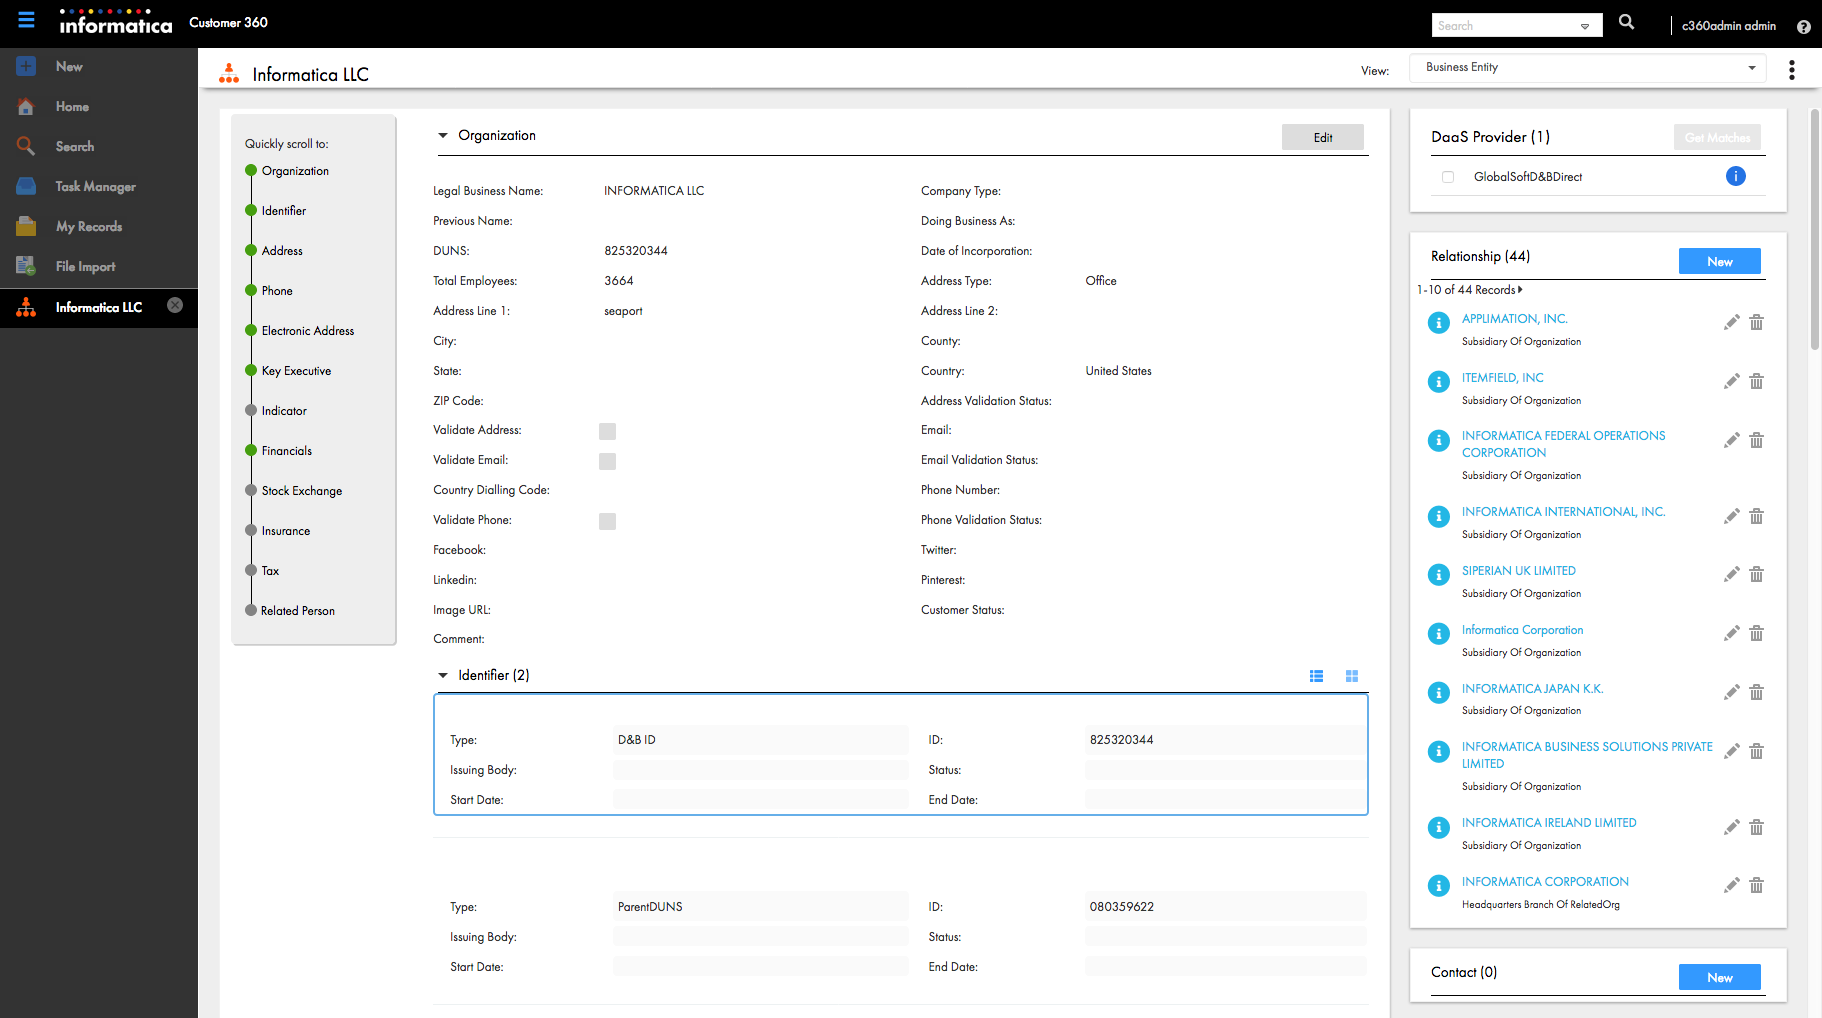Image resolution: width=1822 pixels, height=1018 pixels.
Task: Delete INFORMATICA IRELAND LIMITED relationship
Action: click(1756, 827)
